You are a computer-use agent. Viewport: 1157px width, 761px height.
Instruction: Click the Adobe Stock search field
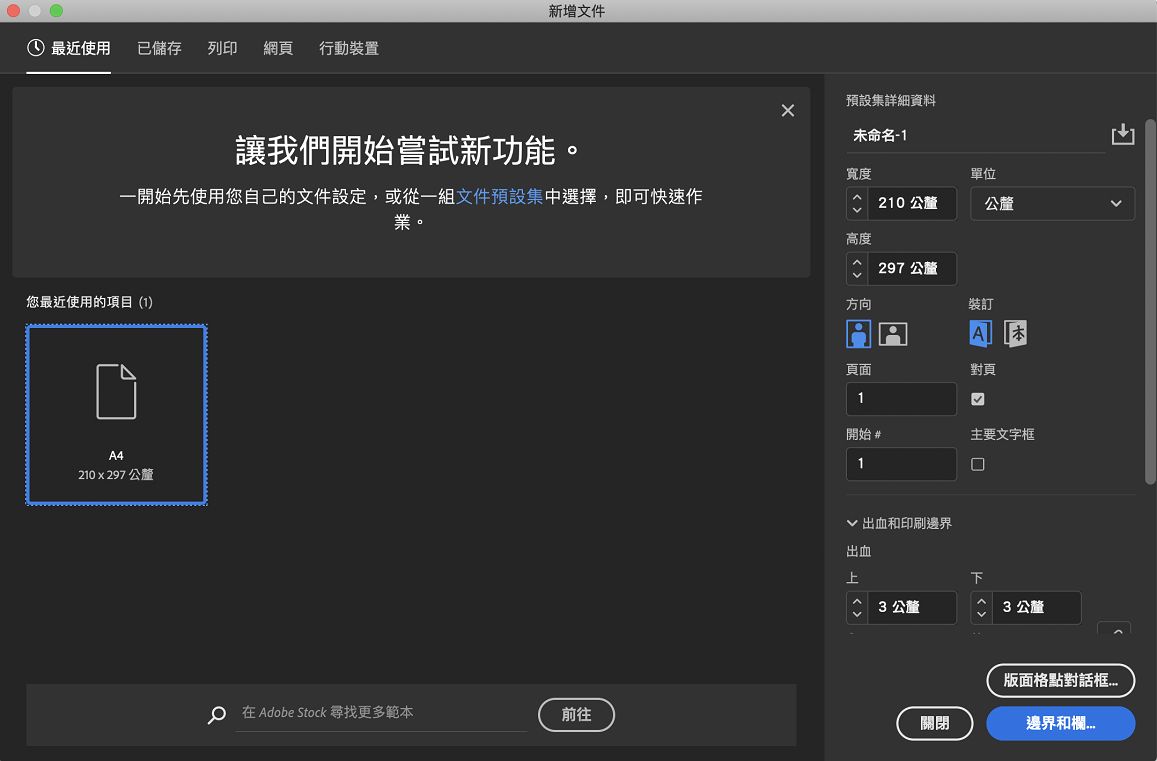381,713
